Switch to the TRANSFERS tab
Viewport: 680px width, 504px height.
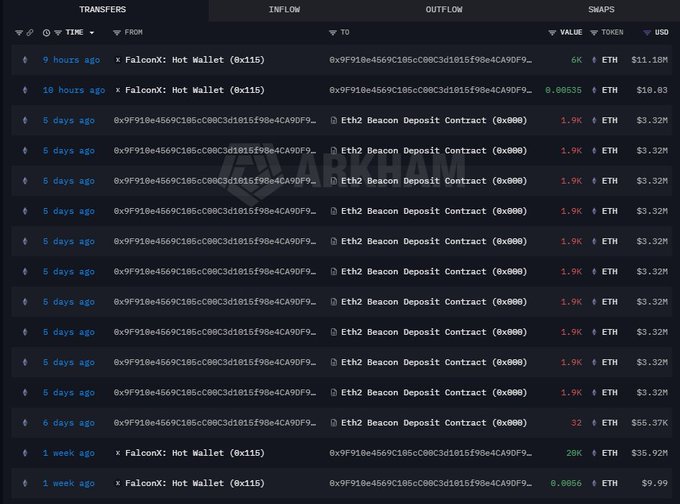[x=103, y=10]
